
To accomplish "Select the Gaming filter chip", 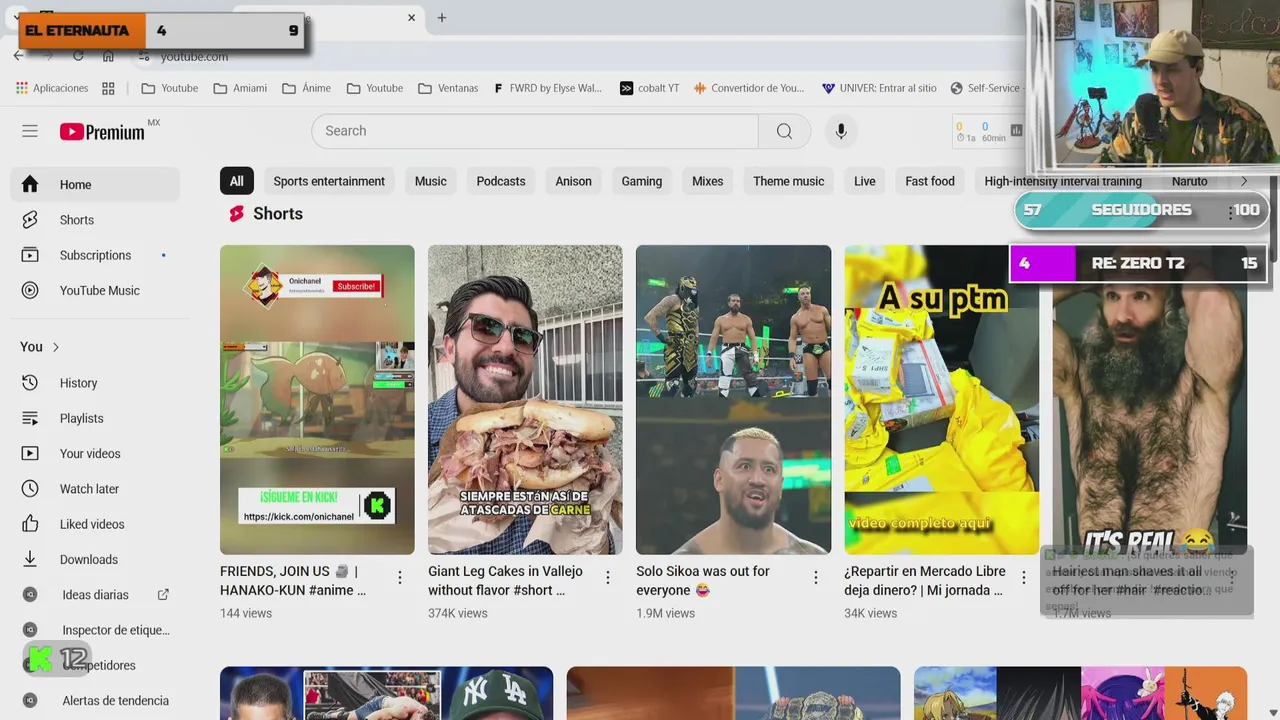I will pos(642,181).
